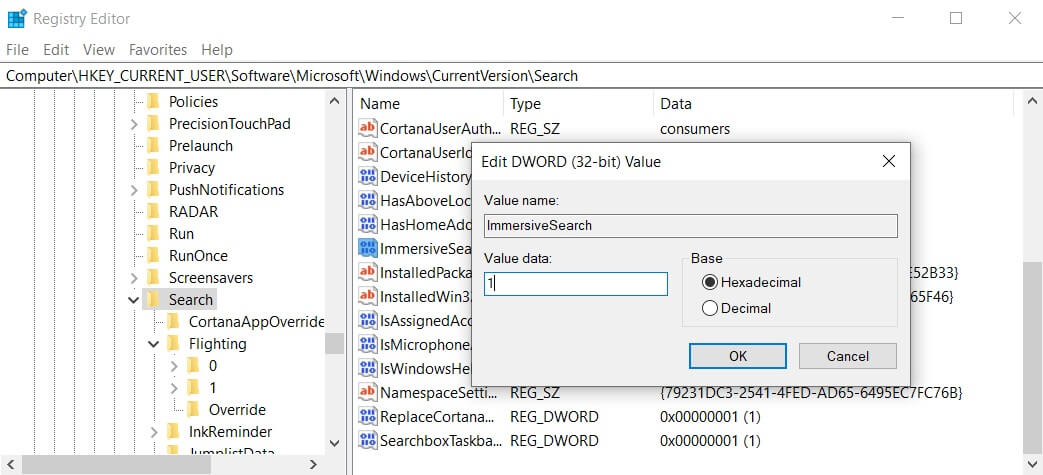The height and width of the screenshot is (475, 1043).
Task: Select the Run key in the tree
Action: click(x=182, y=234)
